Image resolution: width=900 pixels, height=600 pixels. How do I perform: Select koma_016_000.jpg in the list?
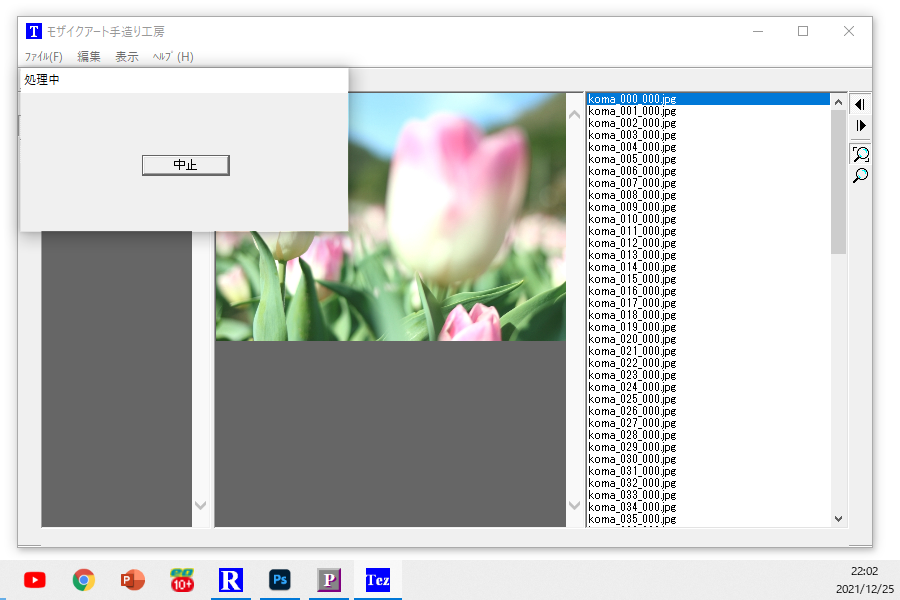[708, 291]
